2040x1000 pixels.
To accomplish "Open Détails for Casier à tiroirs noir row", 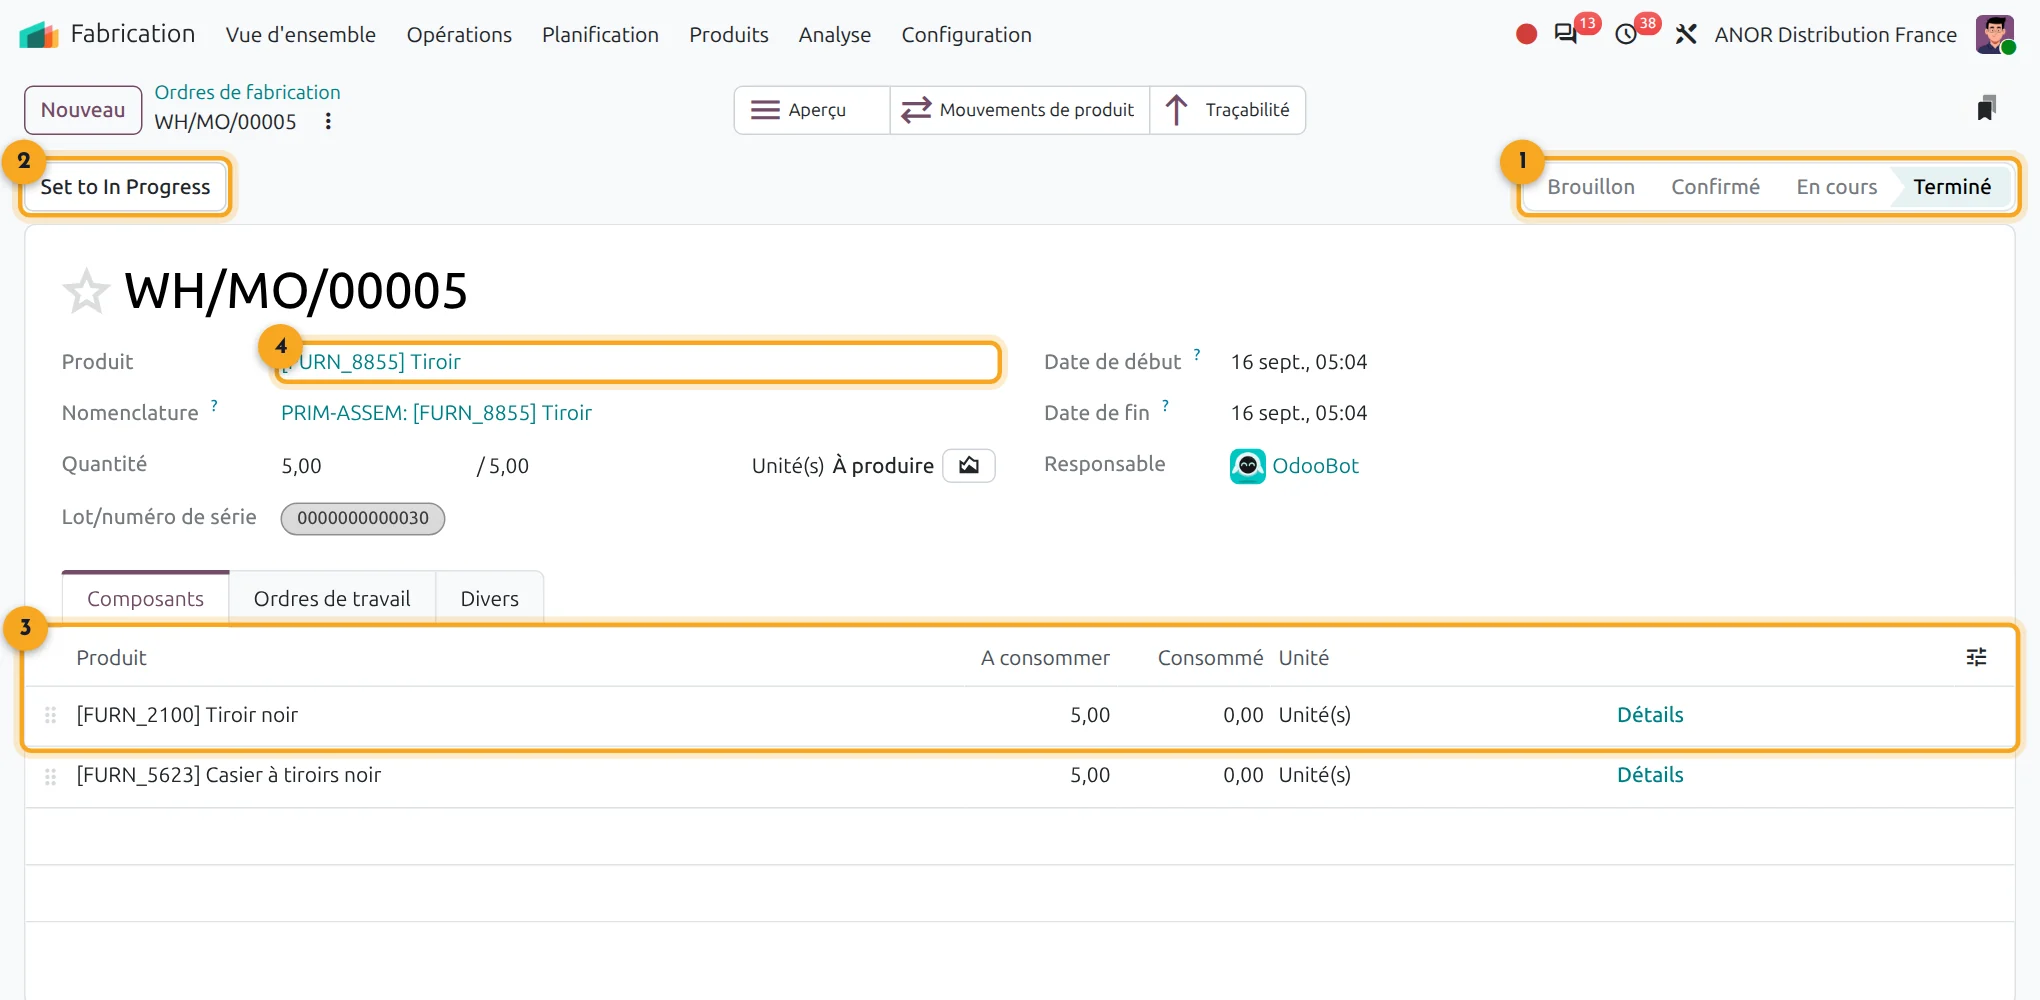I will [x=1650, y=775].
